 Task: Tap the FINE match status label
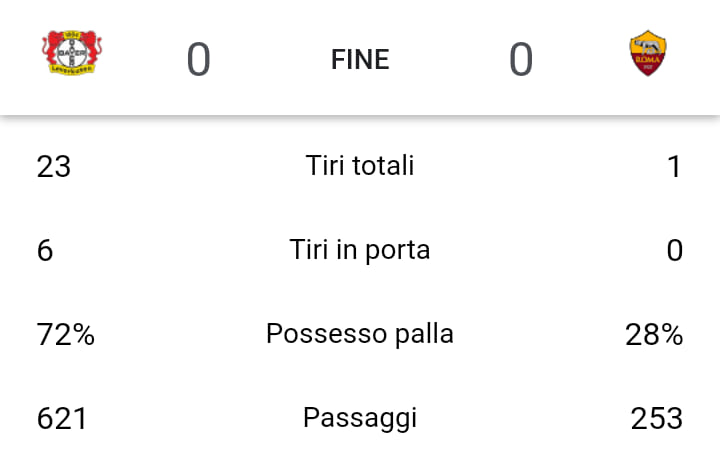(360, 60)
